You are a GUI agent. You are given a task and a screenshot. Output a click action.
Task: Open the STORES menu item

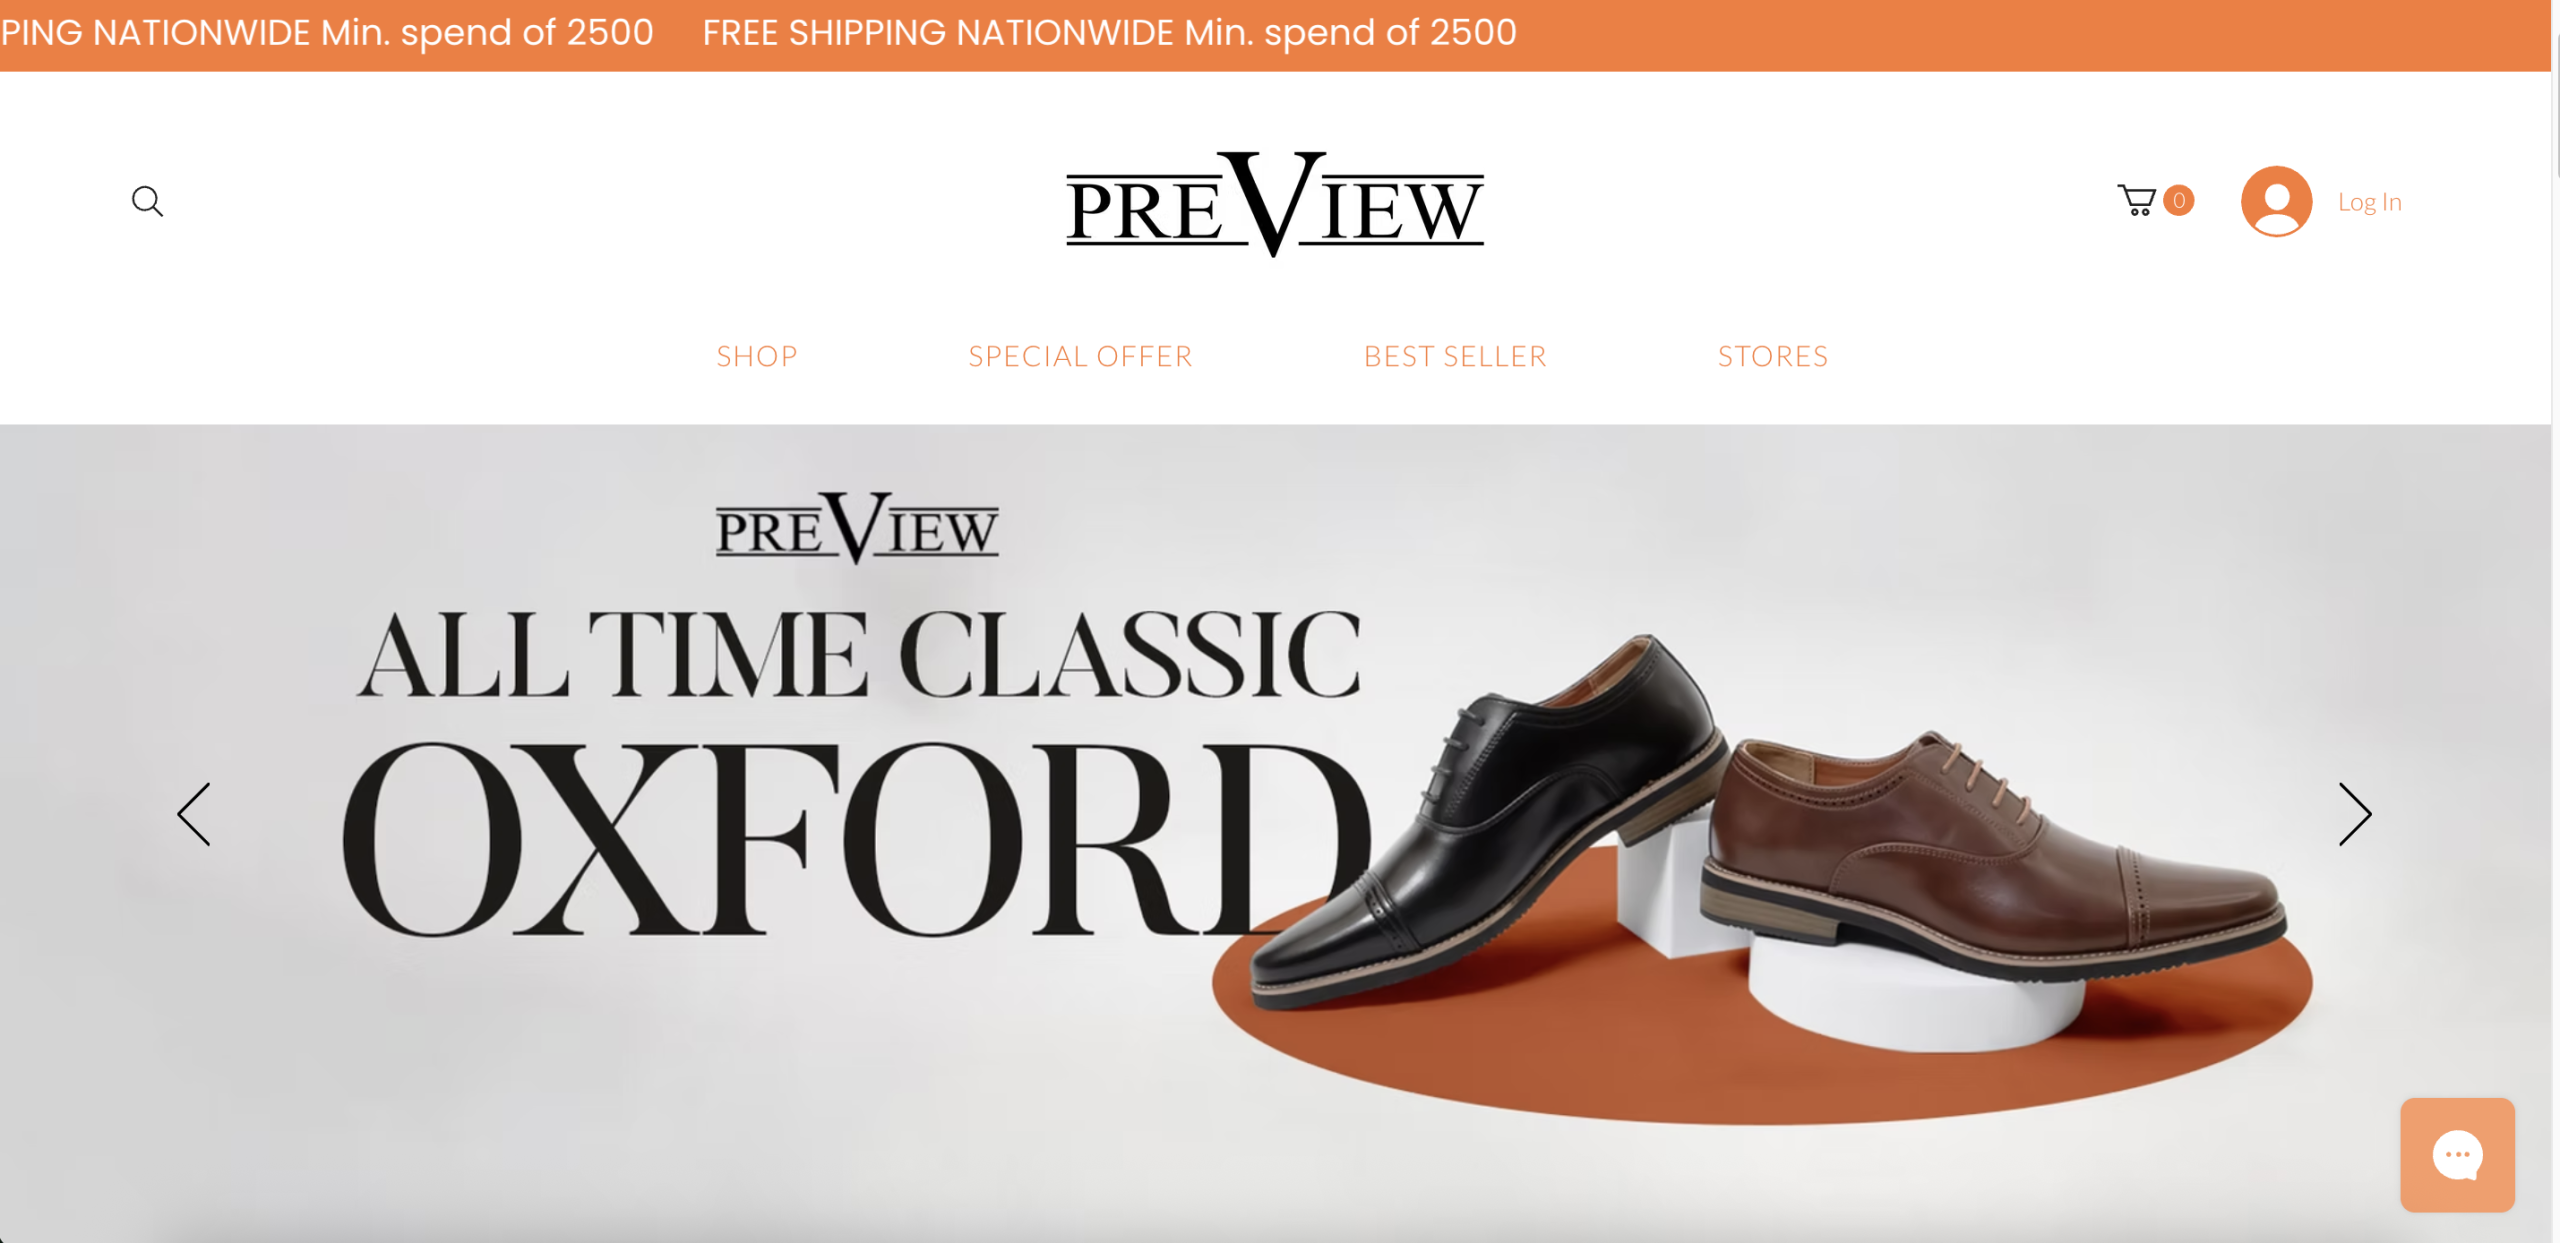(1773, 356)
